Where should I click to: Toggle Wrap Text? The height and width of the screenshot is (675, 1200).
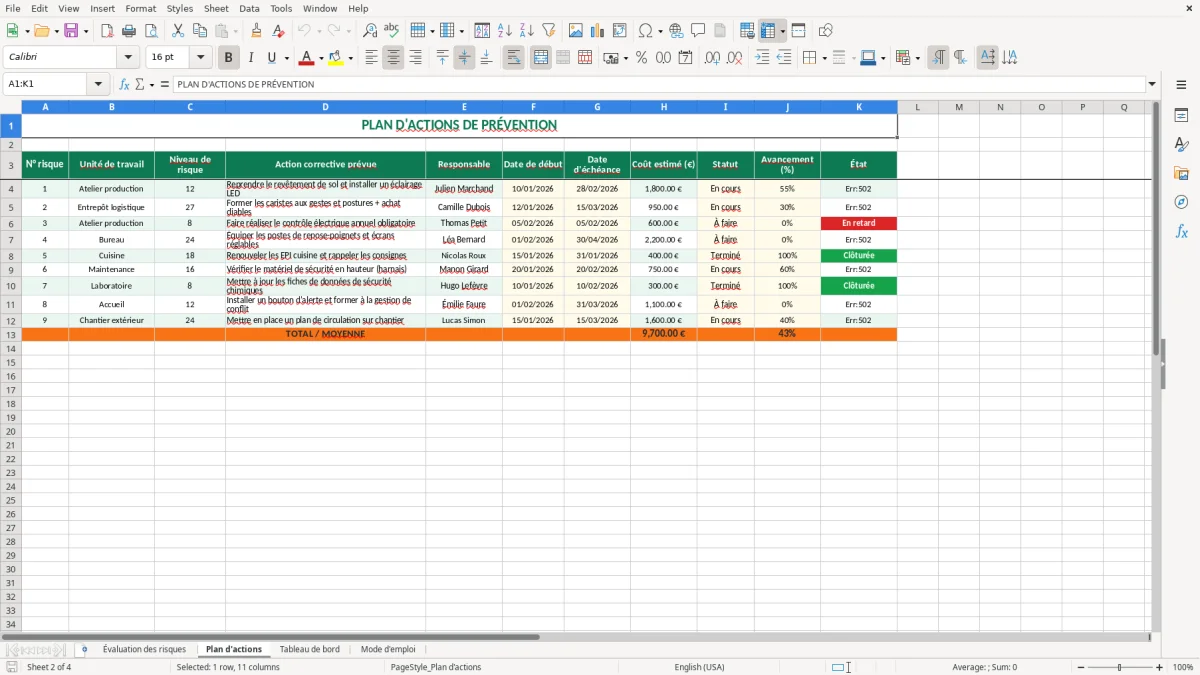click(514, 58)
